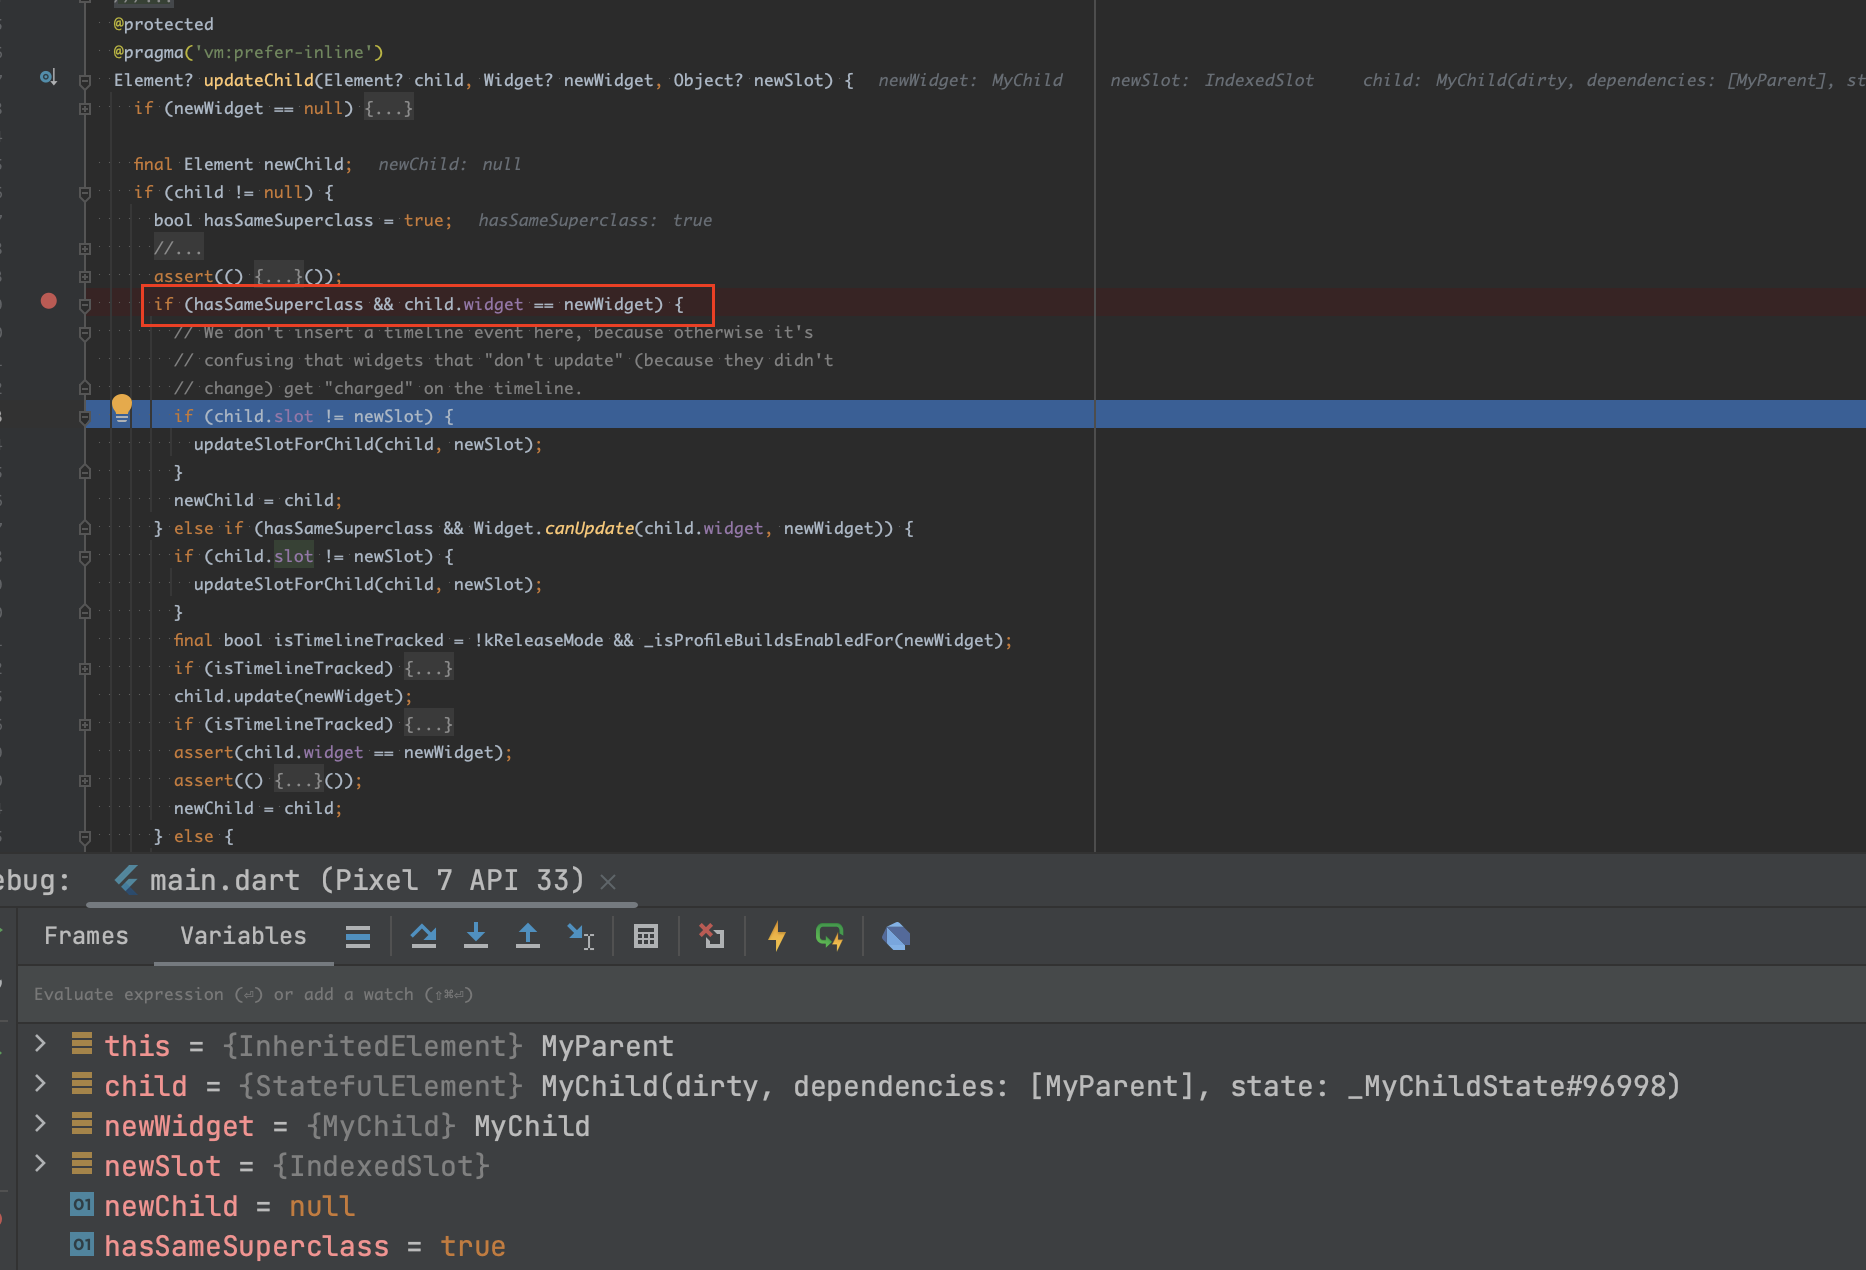Click 'final Element newChild;' declaration
Screen dimensions: 1866x1270
(243, 164)
